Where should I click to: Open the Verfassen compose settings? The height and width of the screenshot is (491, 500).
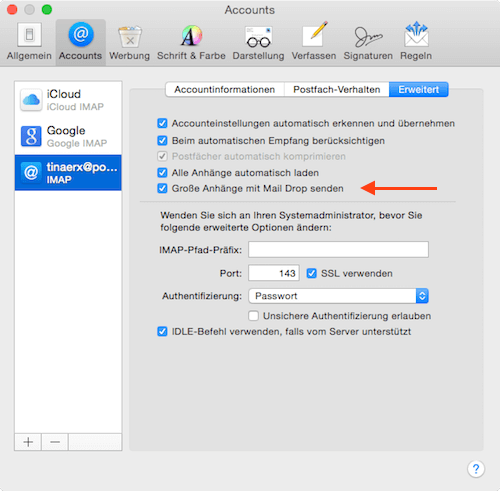coord(314,42)
